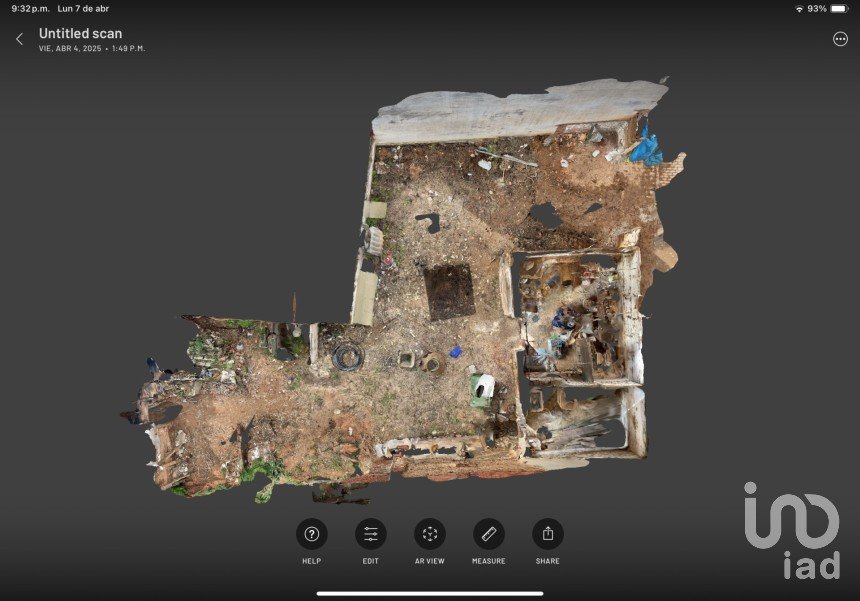Go back using the left chevron arrow
Viewport: 860px width, 601px height.
[20, 39]
